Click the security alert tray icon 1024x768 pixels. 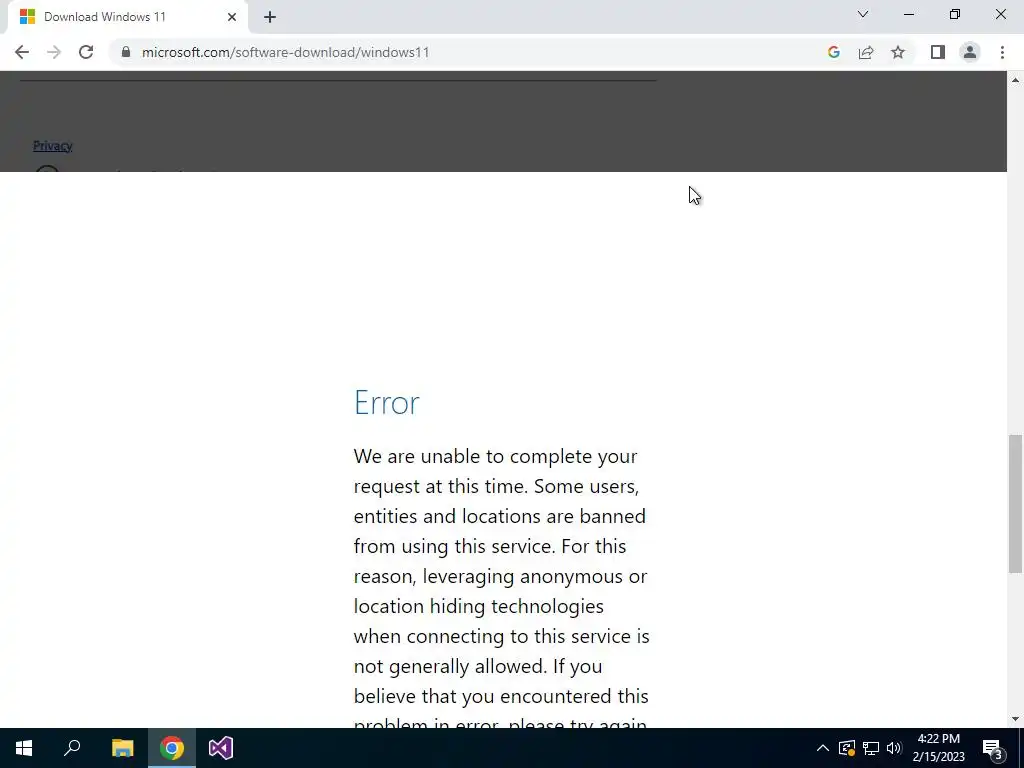[847, 748]
